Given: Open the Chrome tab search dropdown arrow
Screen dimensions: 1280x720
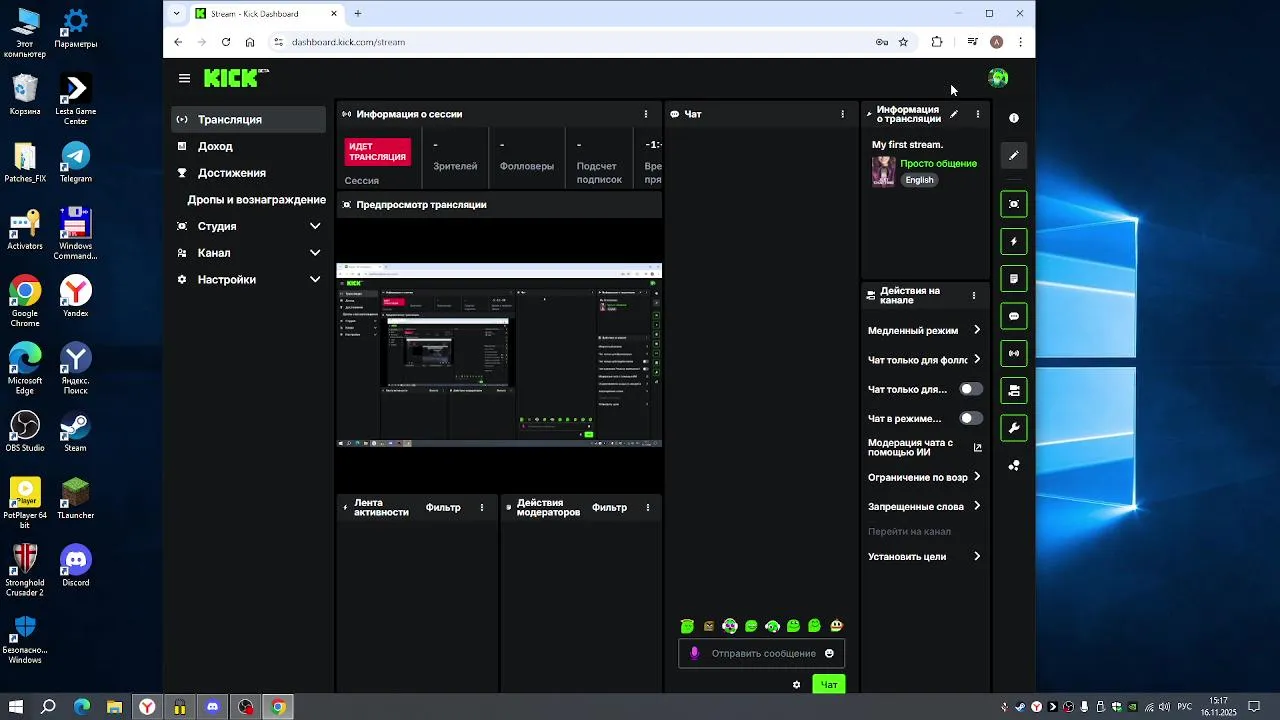Looking at the screenshot, I should [x=177, y=14].
